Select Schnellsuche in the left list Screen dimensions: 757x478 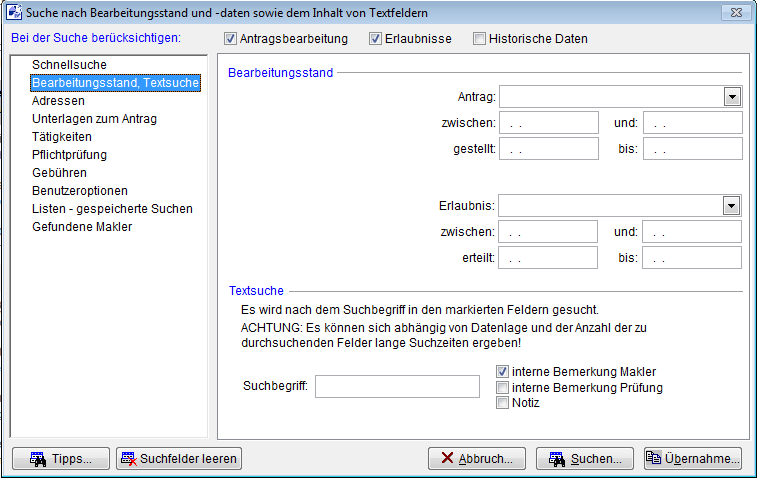point(69,65)
